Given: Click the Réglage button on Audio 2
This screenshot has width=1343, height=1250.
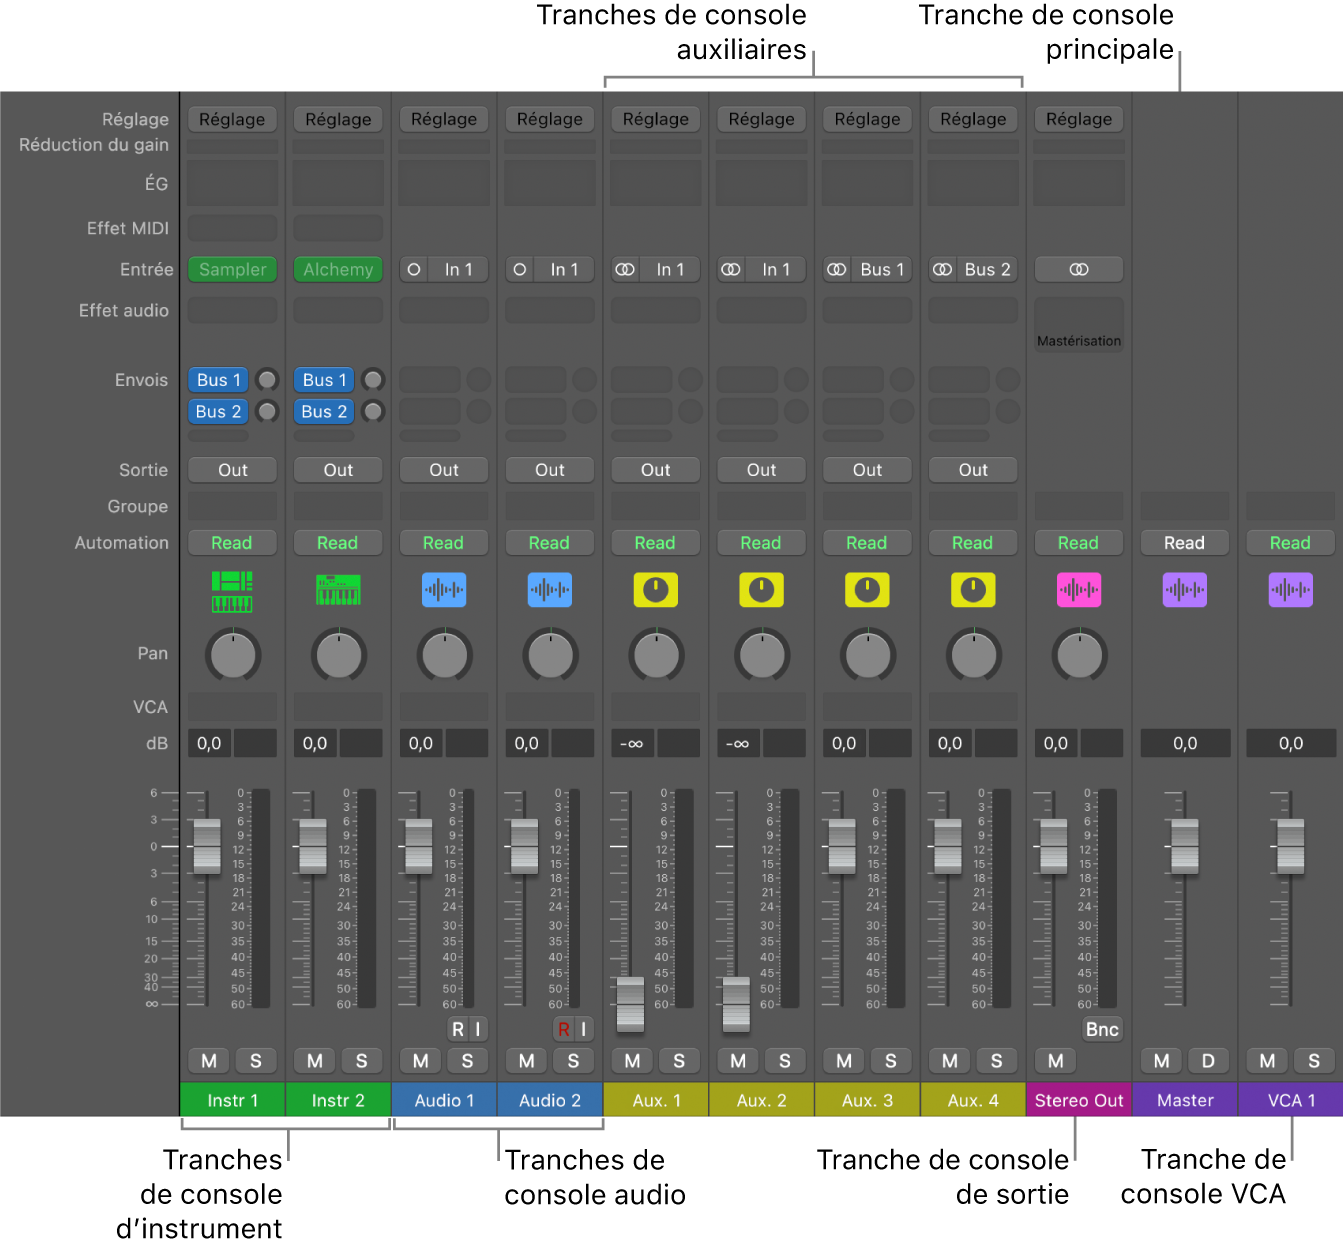Looking at the screenshot, I should pos(549,119).
